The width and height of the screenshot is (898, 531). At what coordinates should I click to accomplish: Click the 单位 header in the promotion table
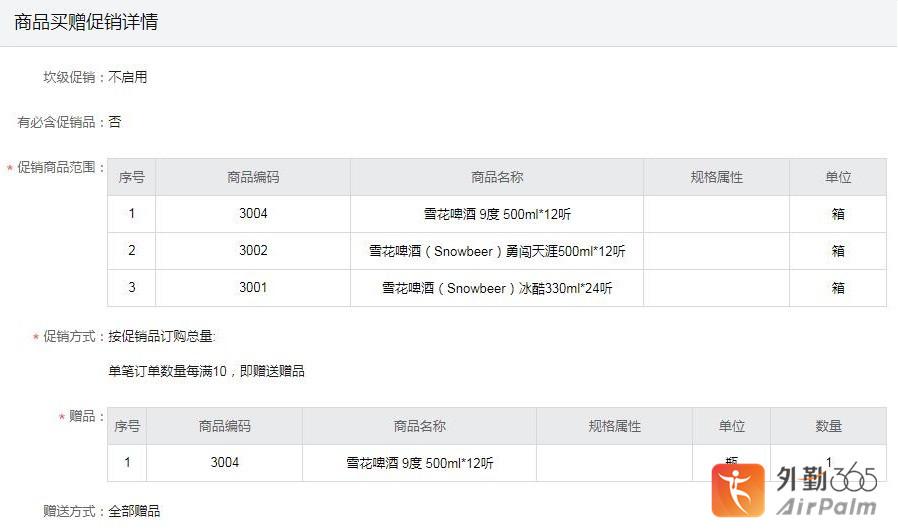[x=837, y=177]
